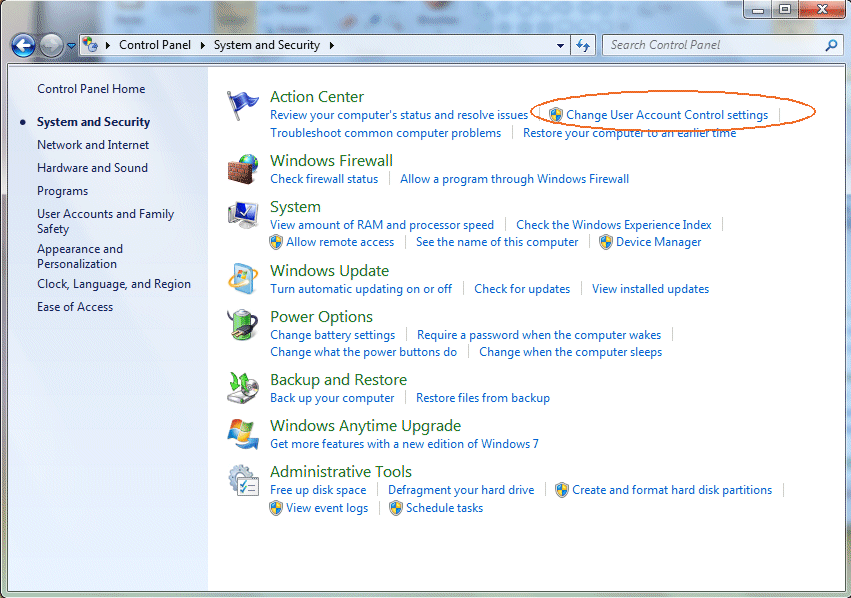Viewport: 851px width, 598px height.
Task: Select the Windows Update icon
Action: (243, 279)
